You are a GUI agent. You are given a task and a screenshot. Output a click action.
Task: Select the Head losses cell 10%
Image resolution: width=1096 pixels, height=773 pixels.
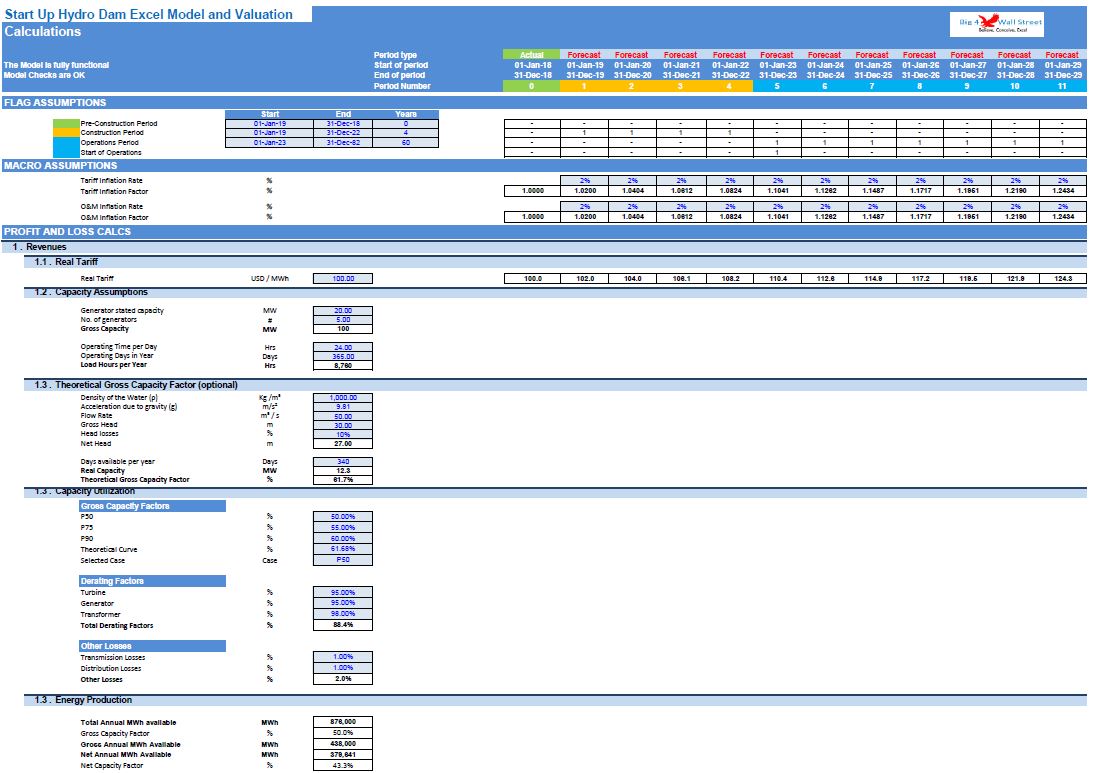342,434
